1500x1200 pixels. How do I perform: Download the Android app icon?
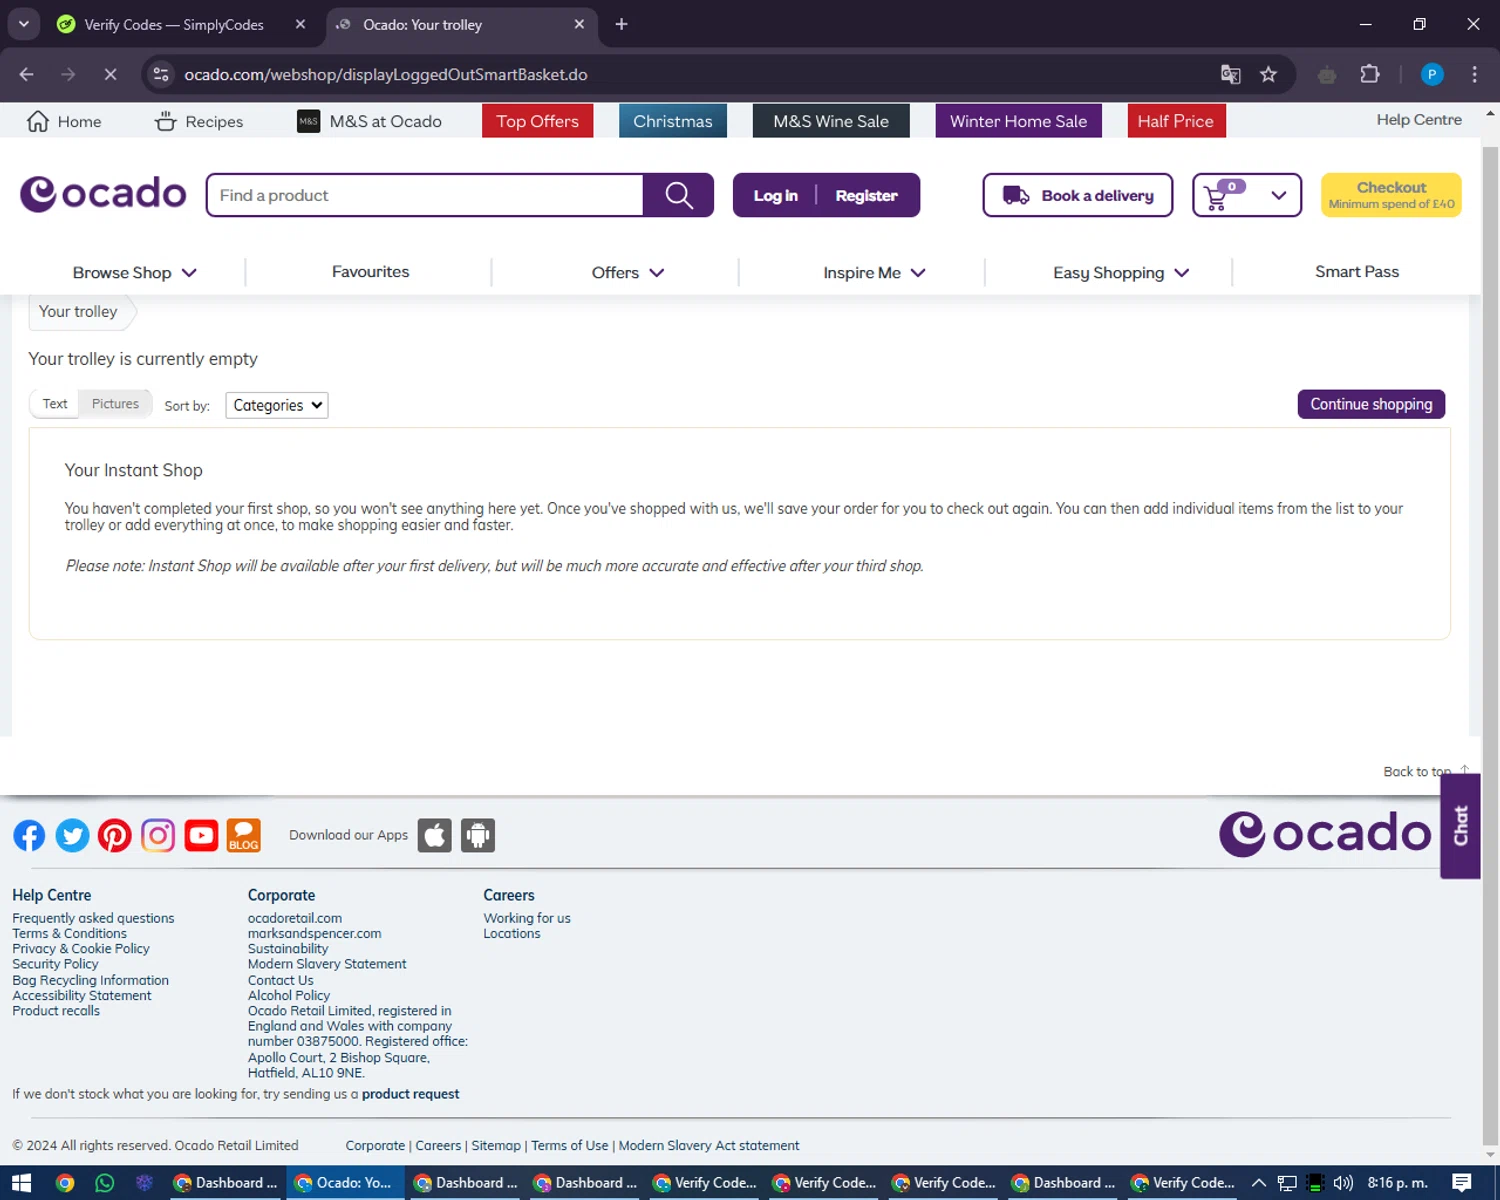click(x=478, y=835)
